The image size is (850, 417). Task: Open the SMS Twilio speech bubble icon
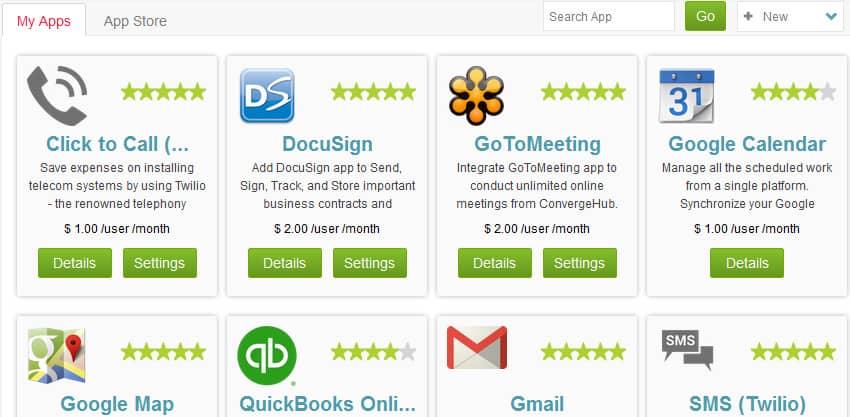[x=687, y=350]
